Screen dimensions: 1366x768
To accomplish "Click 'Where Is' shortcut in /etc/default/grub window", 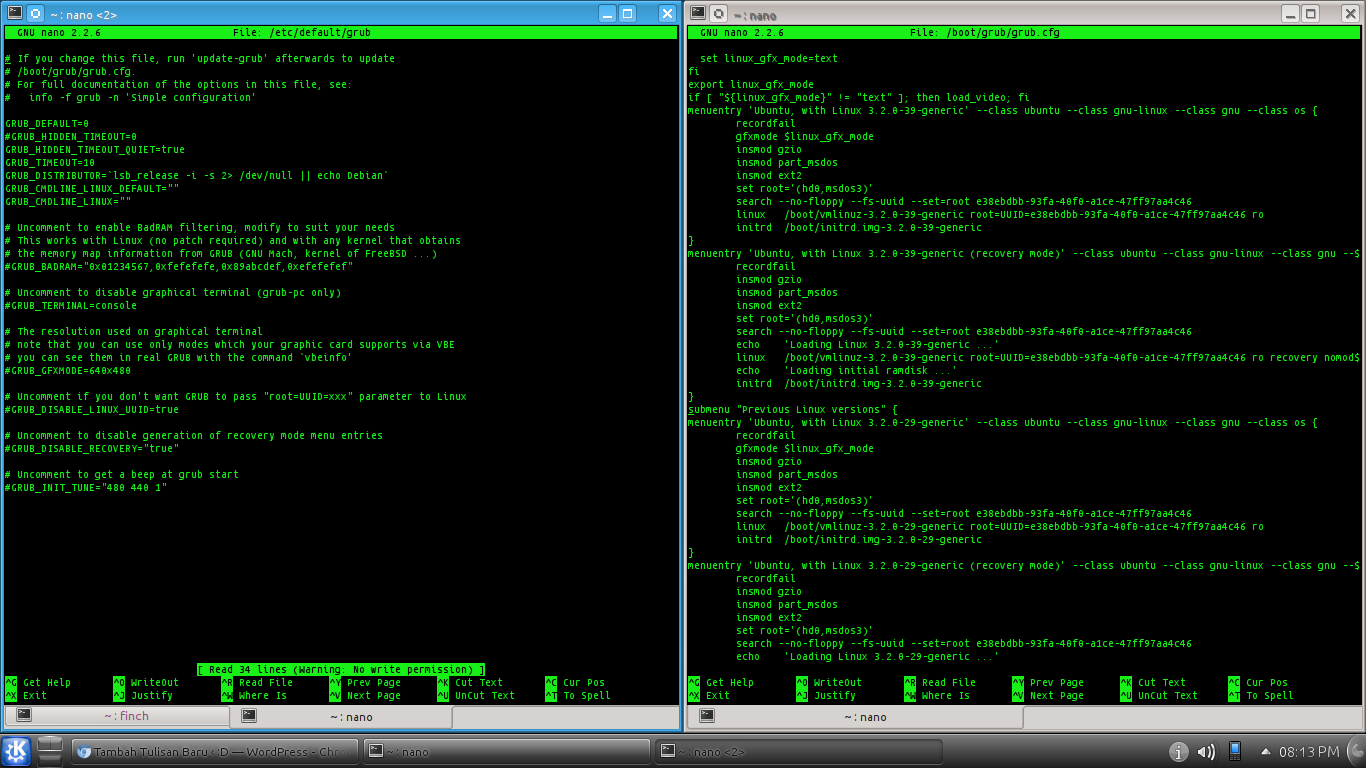I will pos(254,695).
